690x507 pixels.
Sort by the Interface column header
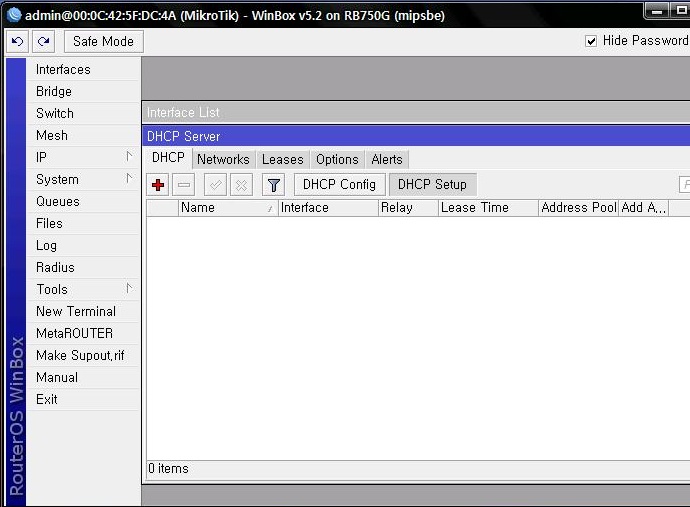[x=328, y=208]
